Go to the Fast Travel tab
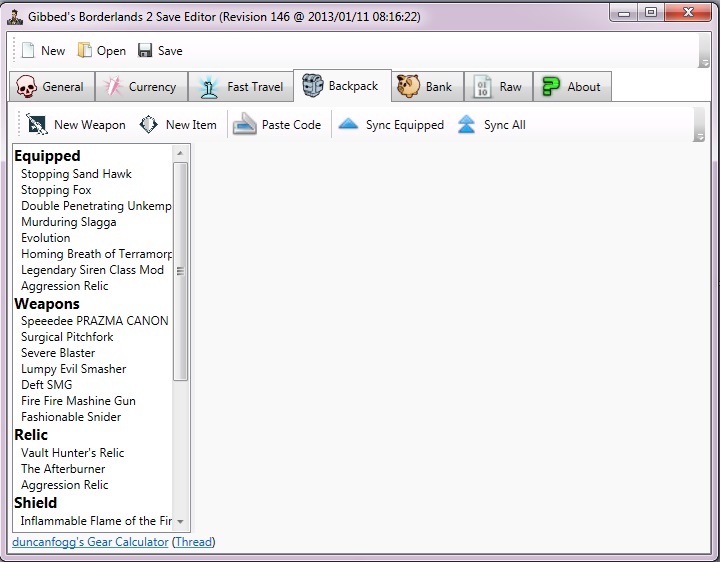Screen dimensions: 721x562 click(x=241, y=86)
